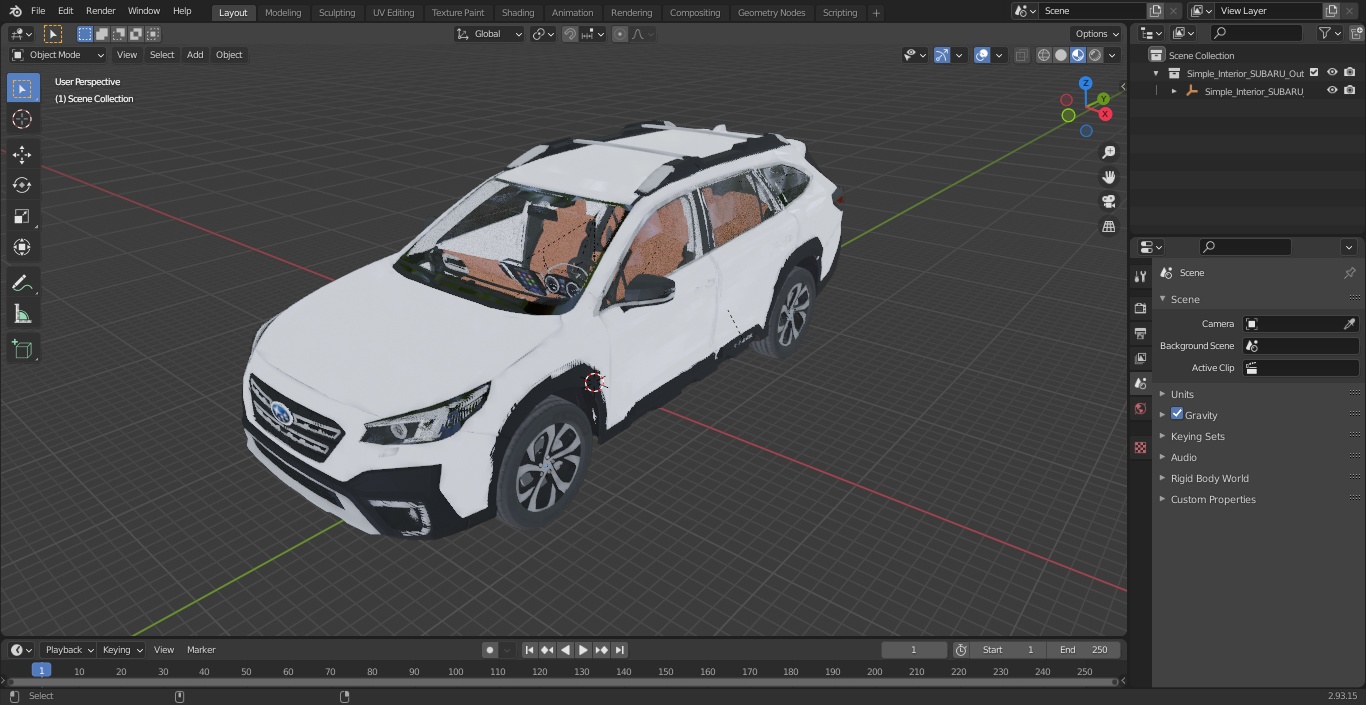Image resolution: width=1366 pixels, height=705 pixels.
Task: Activate the Move tool
Action: point(22,154)
